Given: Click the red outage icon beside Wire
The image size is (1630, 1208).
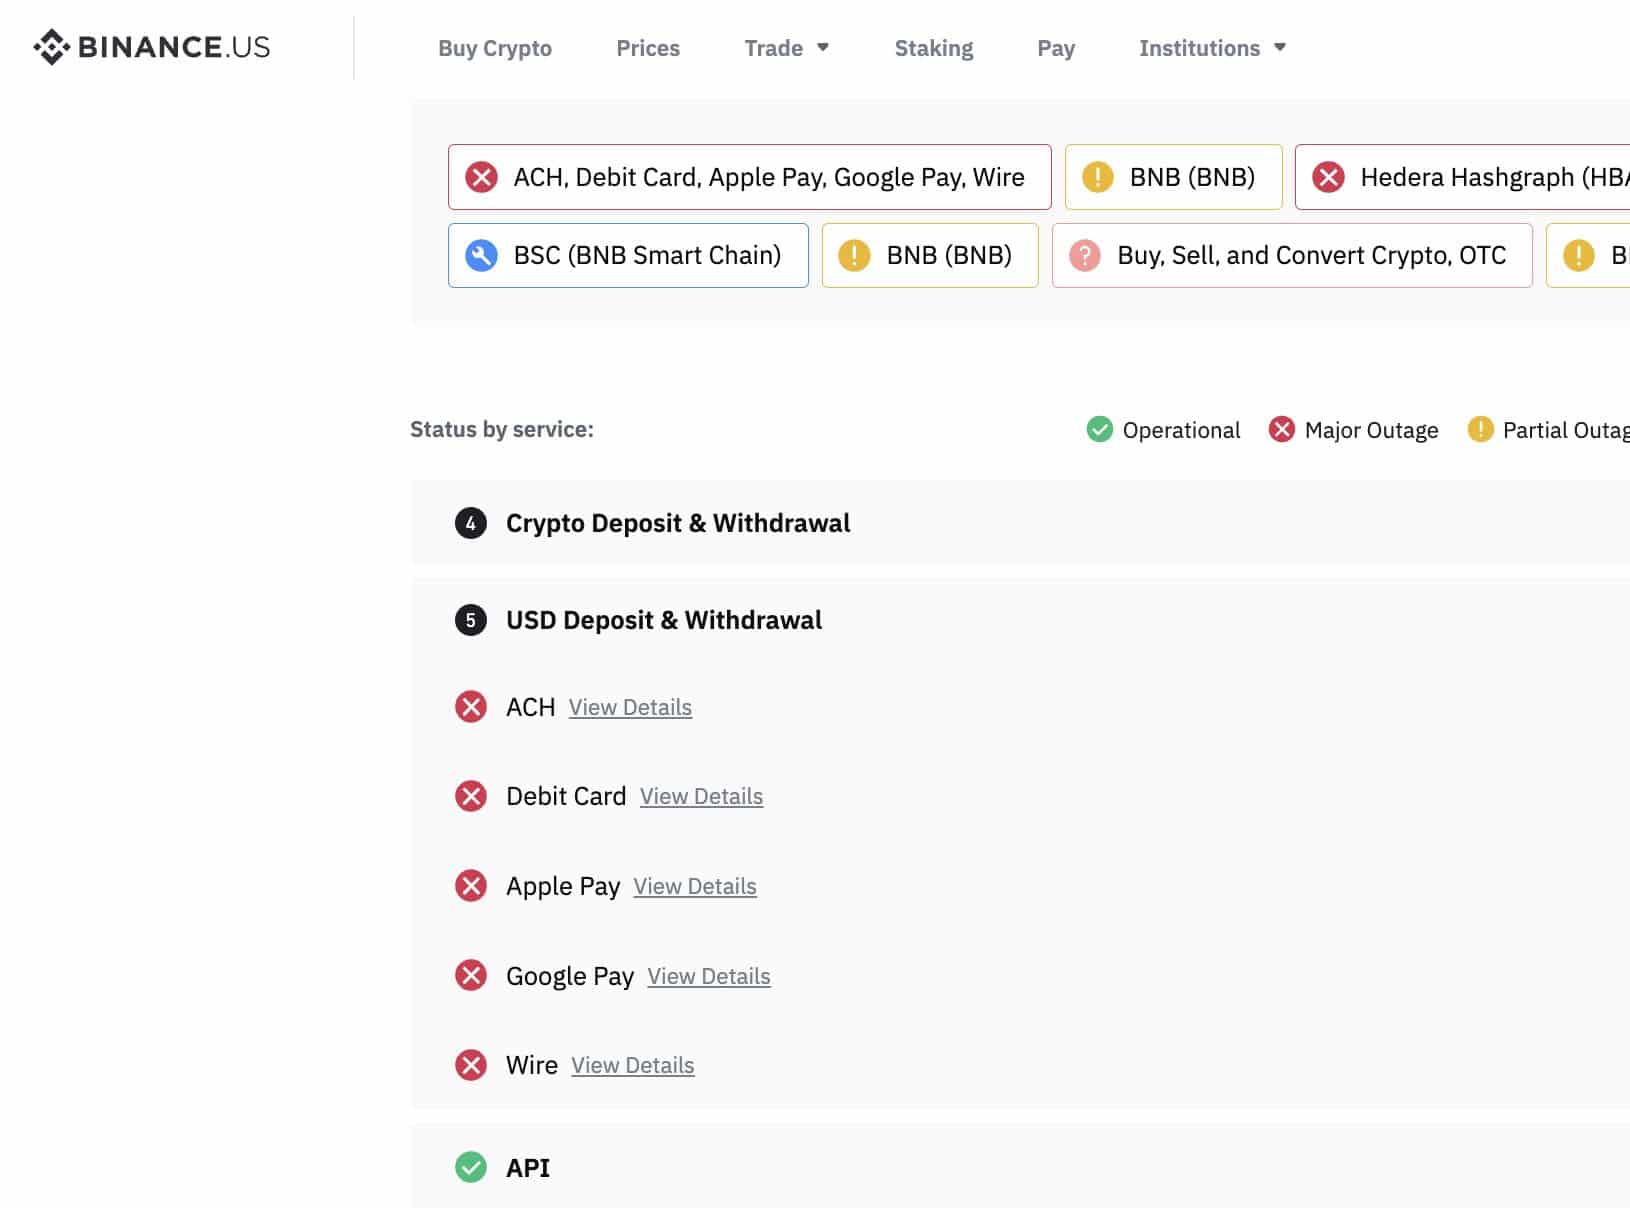Looking at the screenshot, I should click(471, 1065).
